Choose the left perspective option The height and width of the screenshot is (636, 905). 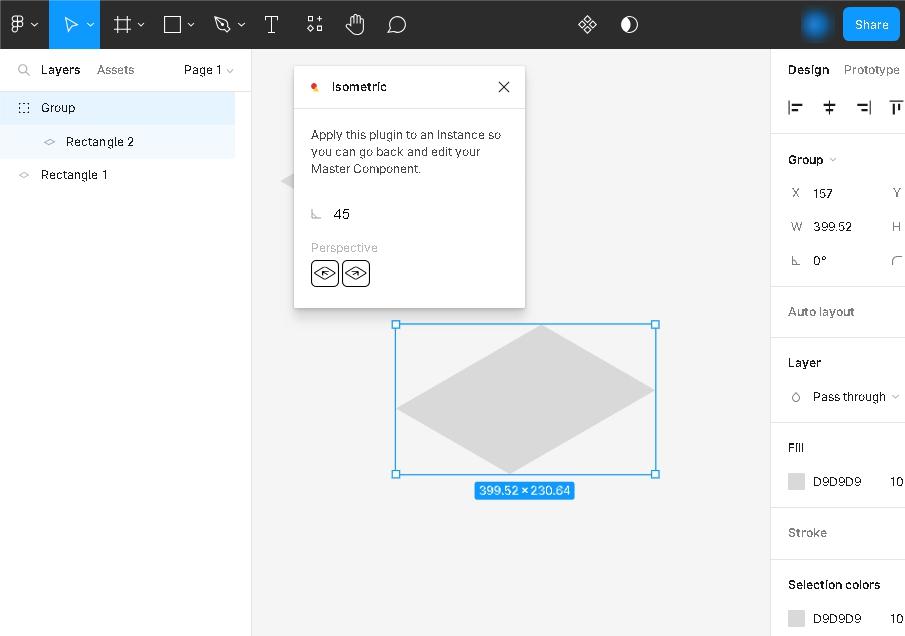pos(325,273)
